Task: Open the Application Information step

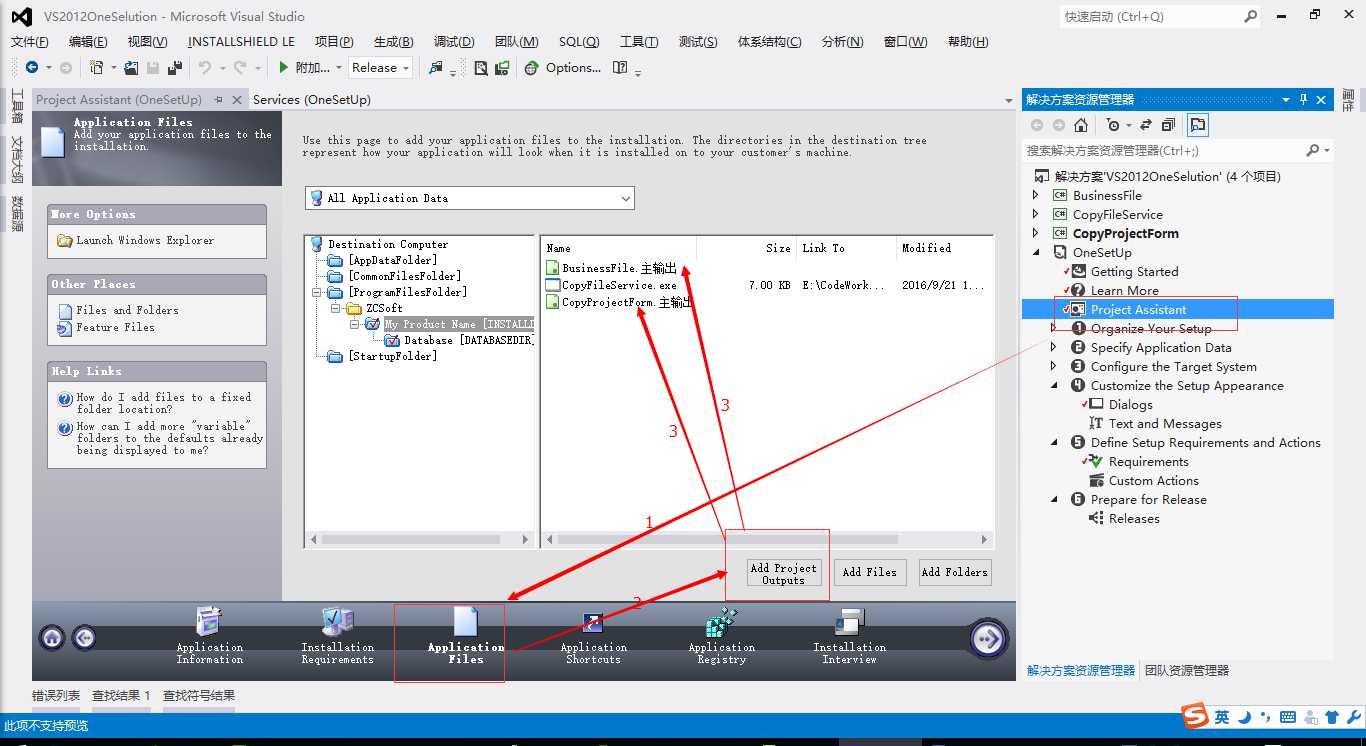Action: pyautogui.click(x=210, y=635)
